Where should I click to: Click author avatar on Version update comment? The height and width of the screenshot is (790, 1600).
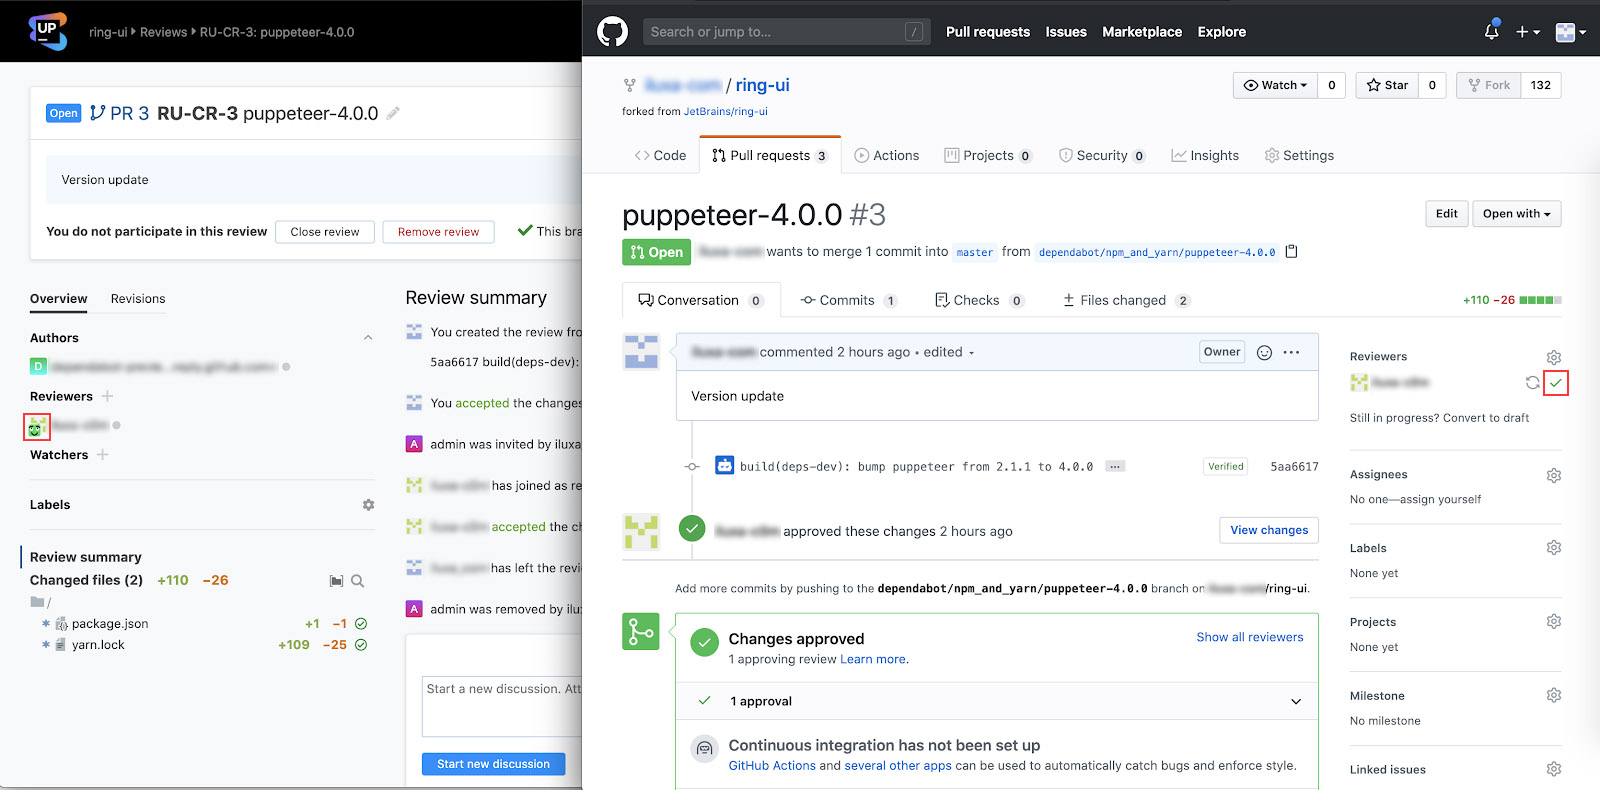(641, 351)
